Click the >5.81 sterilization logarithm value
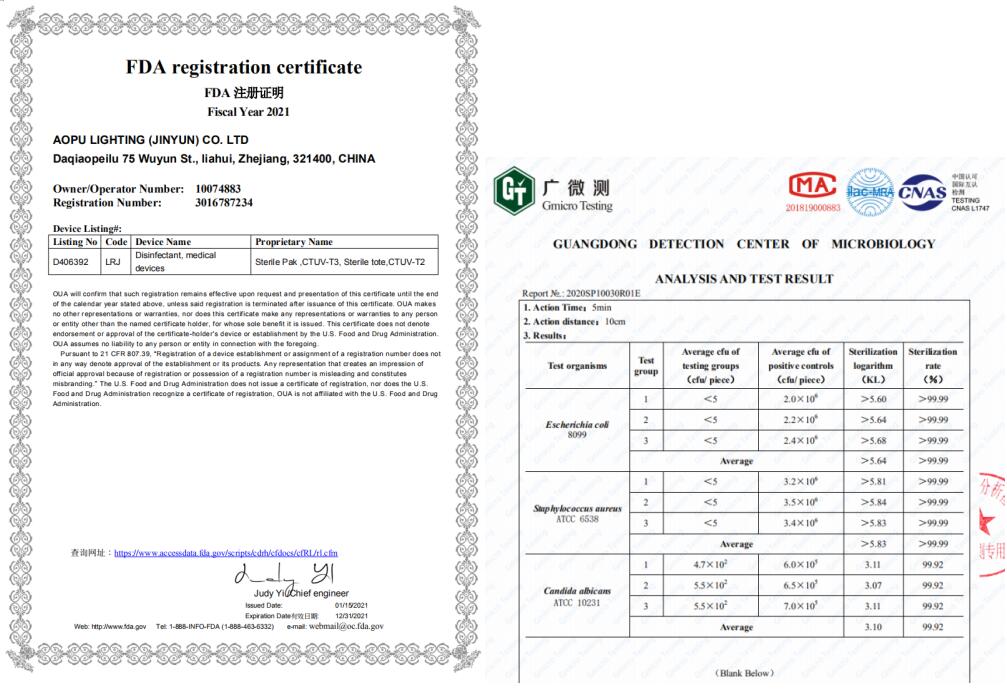 click(873, 482)
